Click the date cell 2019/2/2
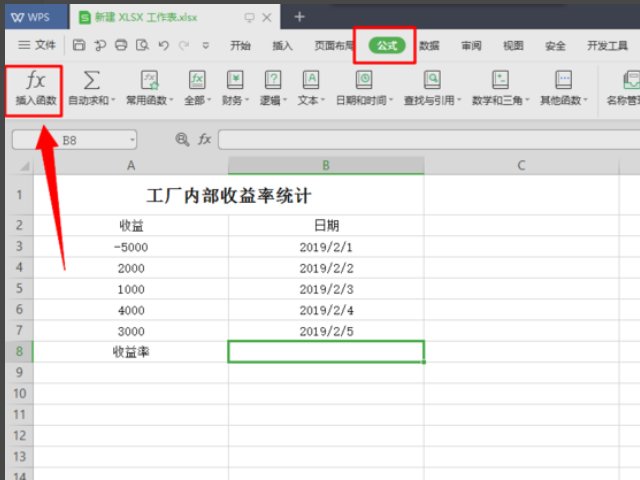This screenshot has width=640, height=480. point(326,268)
